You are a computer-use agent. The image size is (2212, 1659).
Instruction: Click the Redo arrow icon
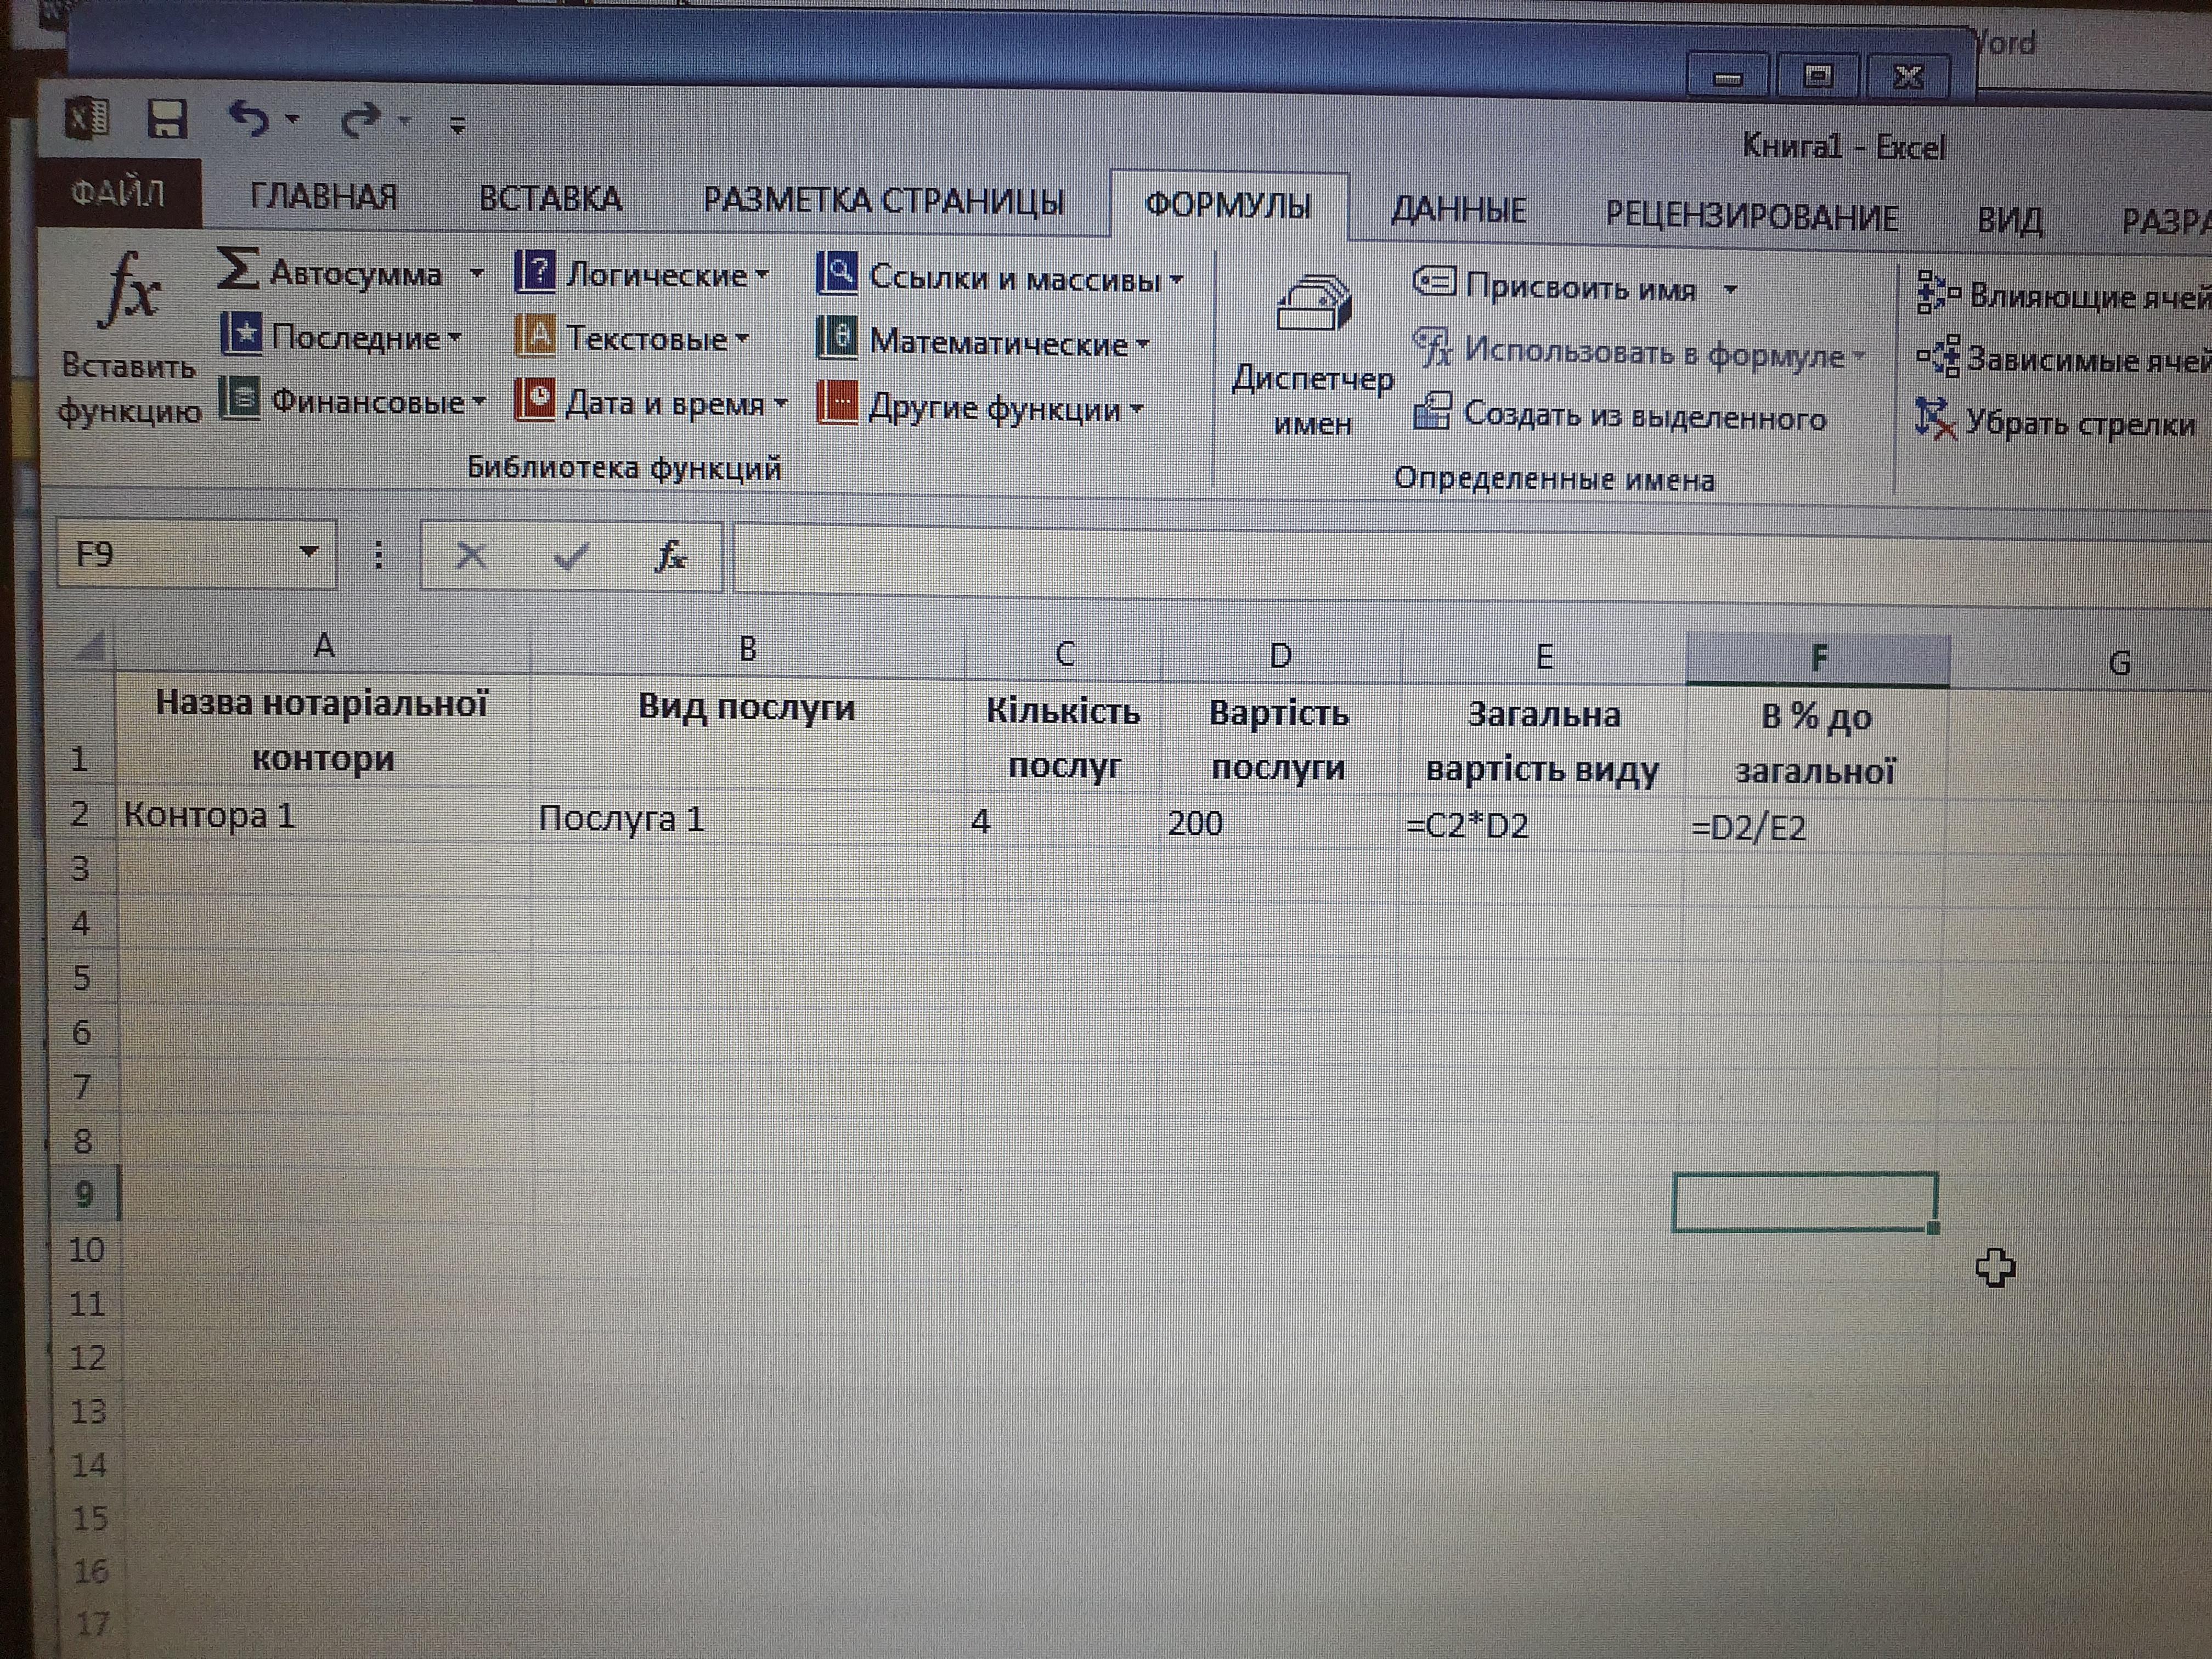[360, 120]
